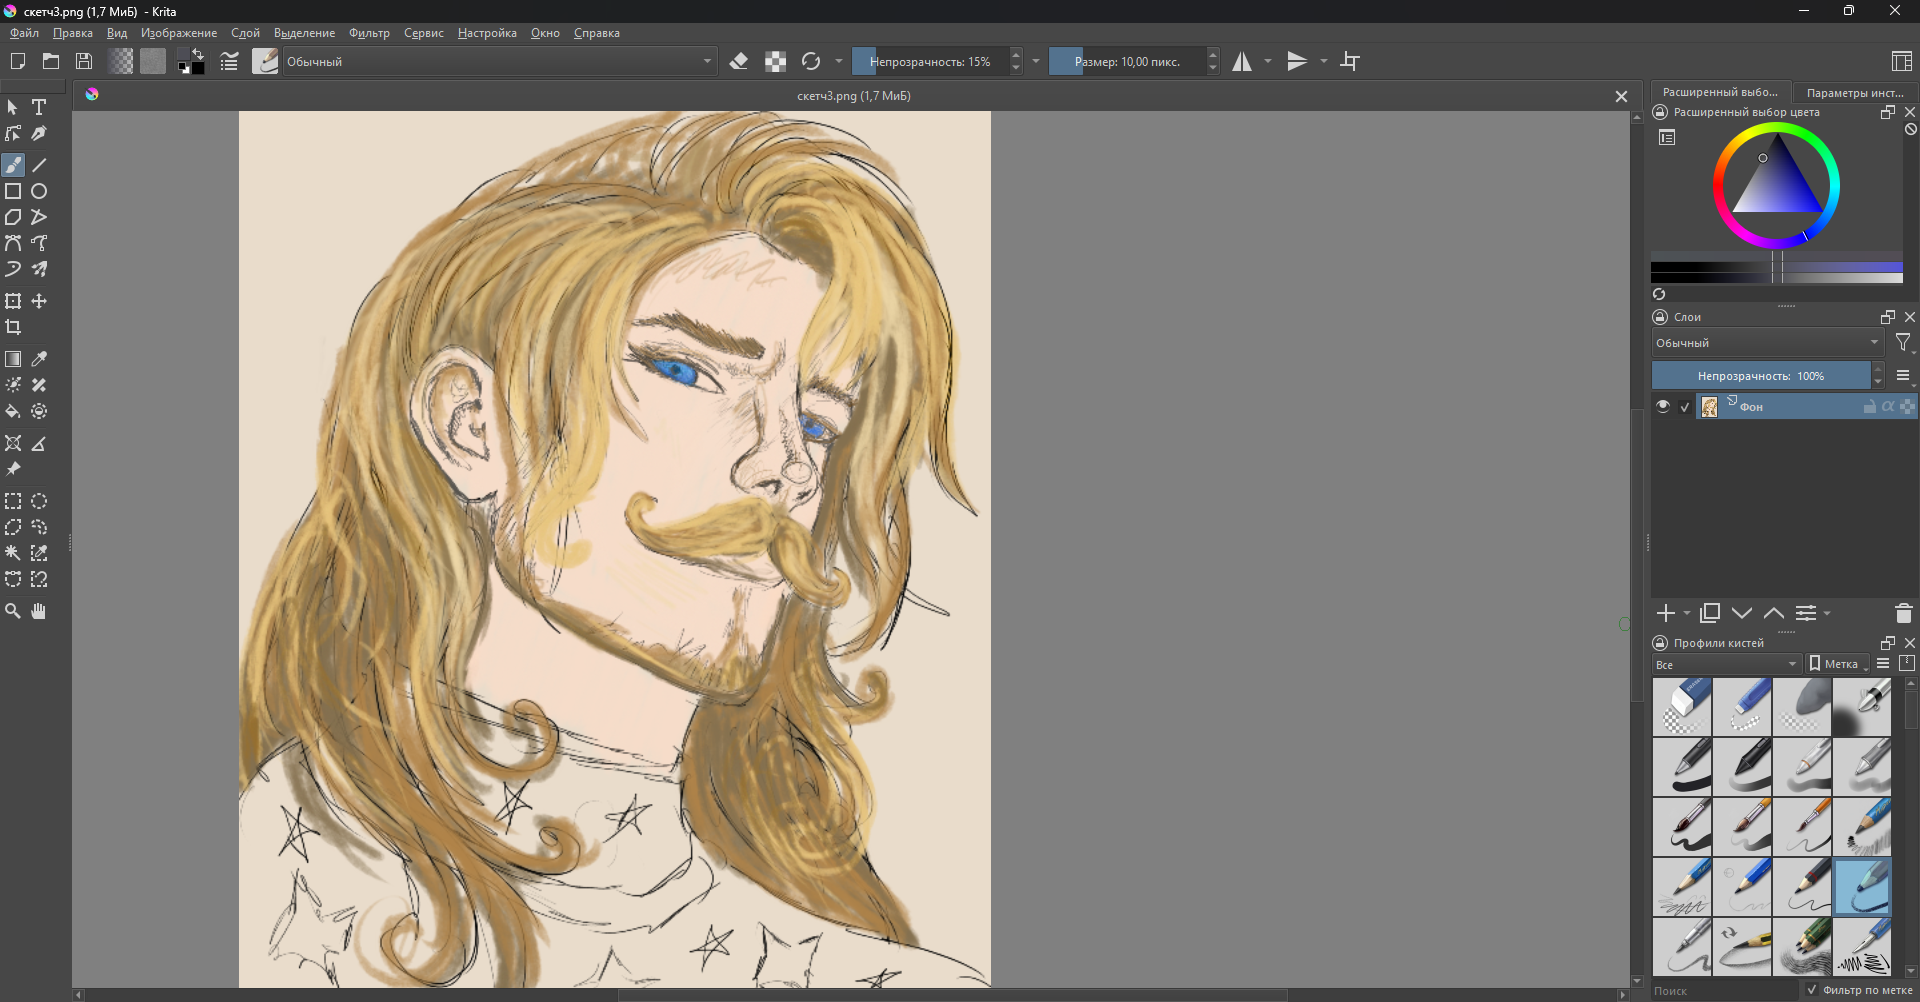Toggle eraser mode in top toolbar
The image size is (1920, 1002).
click(x=739, y=61)
